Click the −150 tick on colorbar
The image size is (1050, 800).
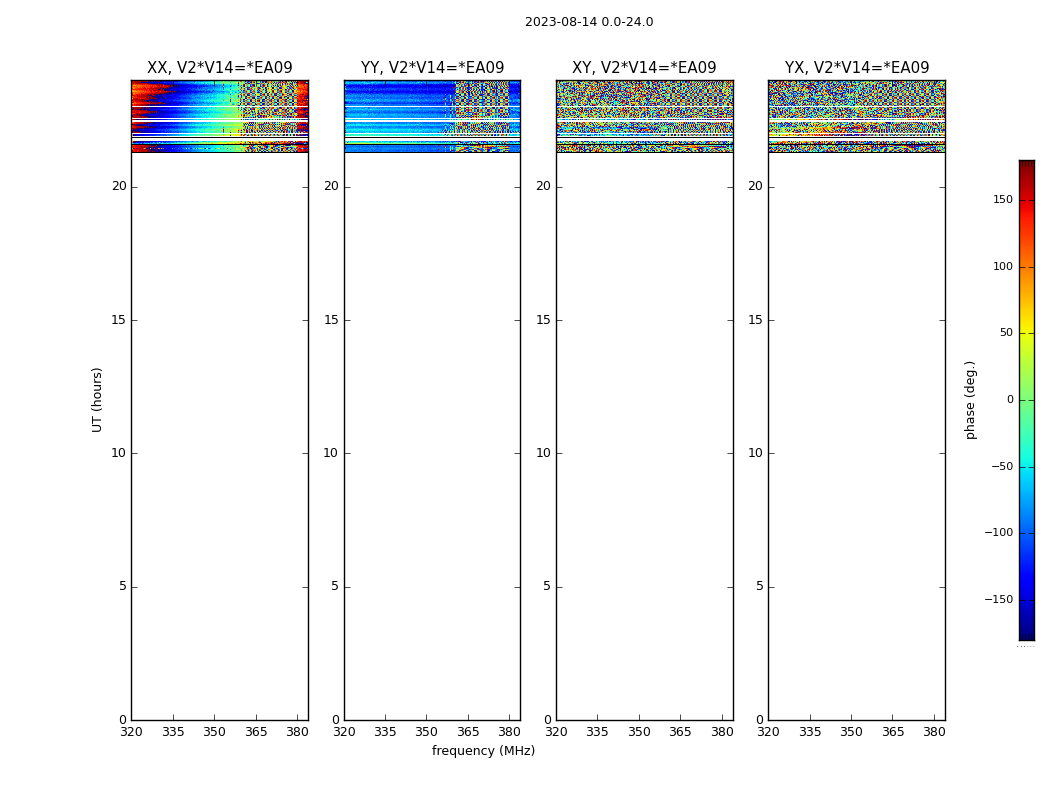(996, 600)
